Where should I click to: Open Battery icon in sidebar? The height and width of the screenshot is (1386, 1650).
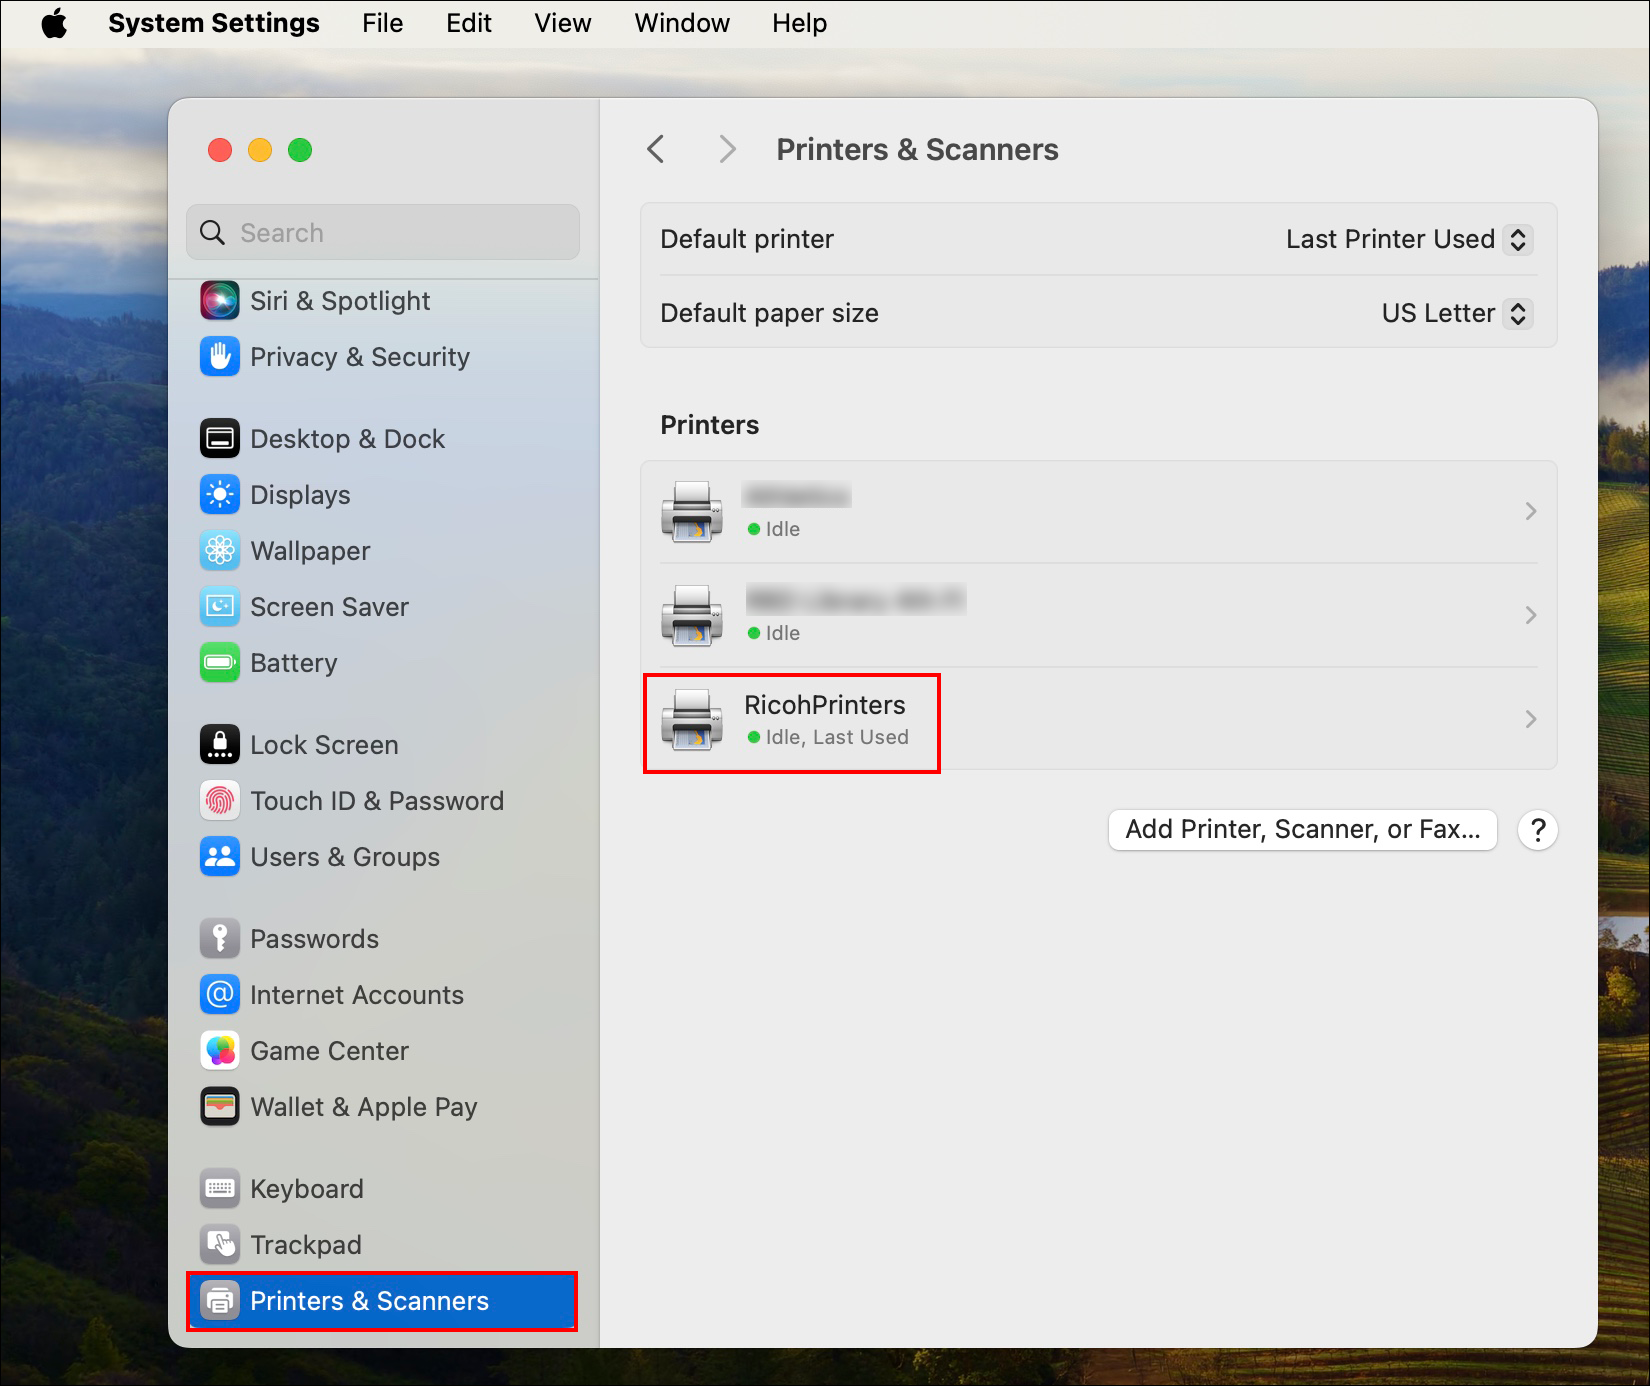coord(220,662)
